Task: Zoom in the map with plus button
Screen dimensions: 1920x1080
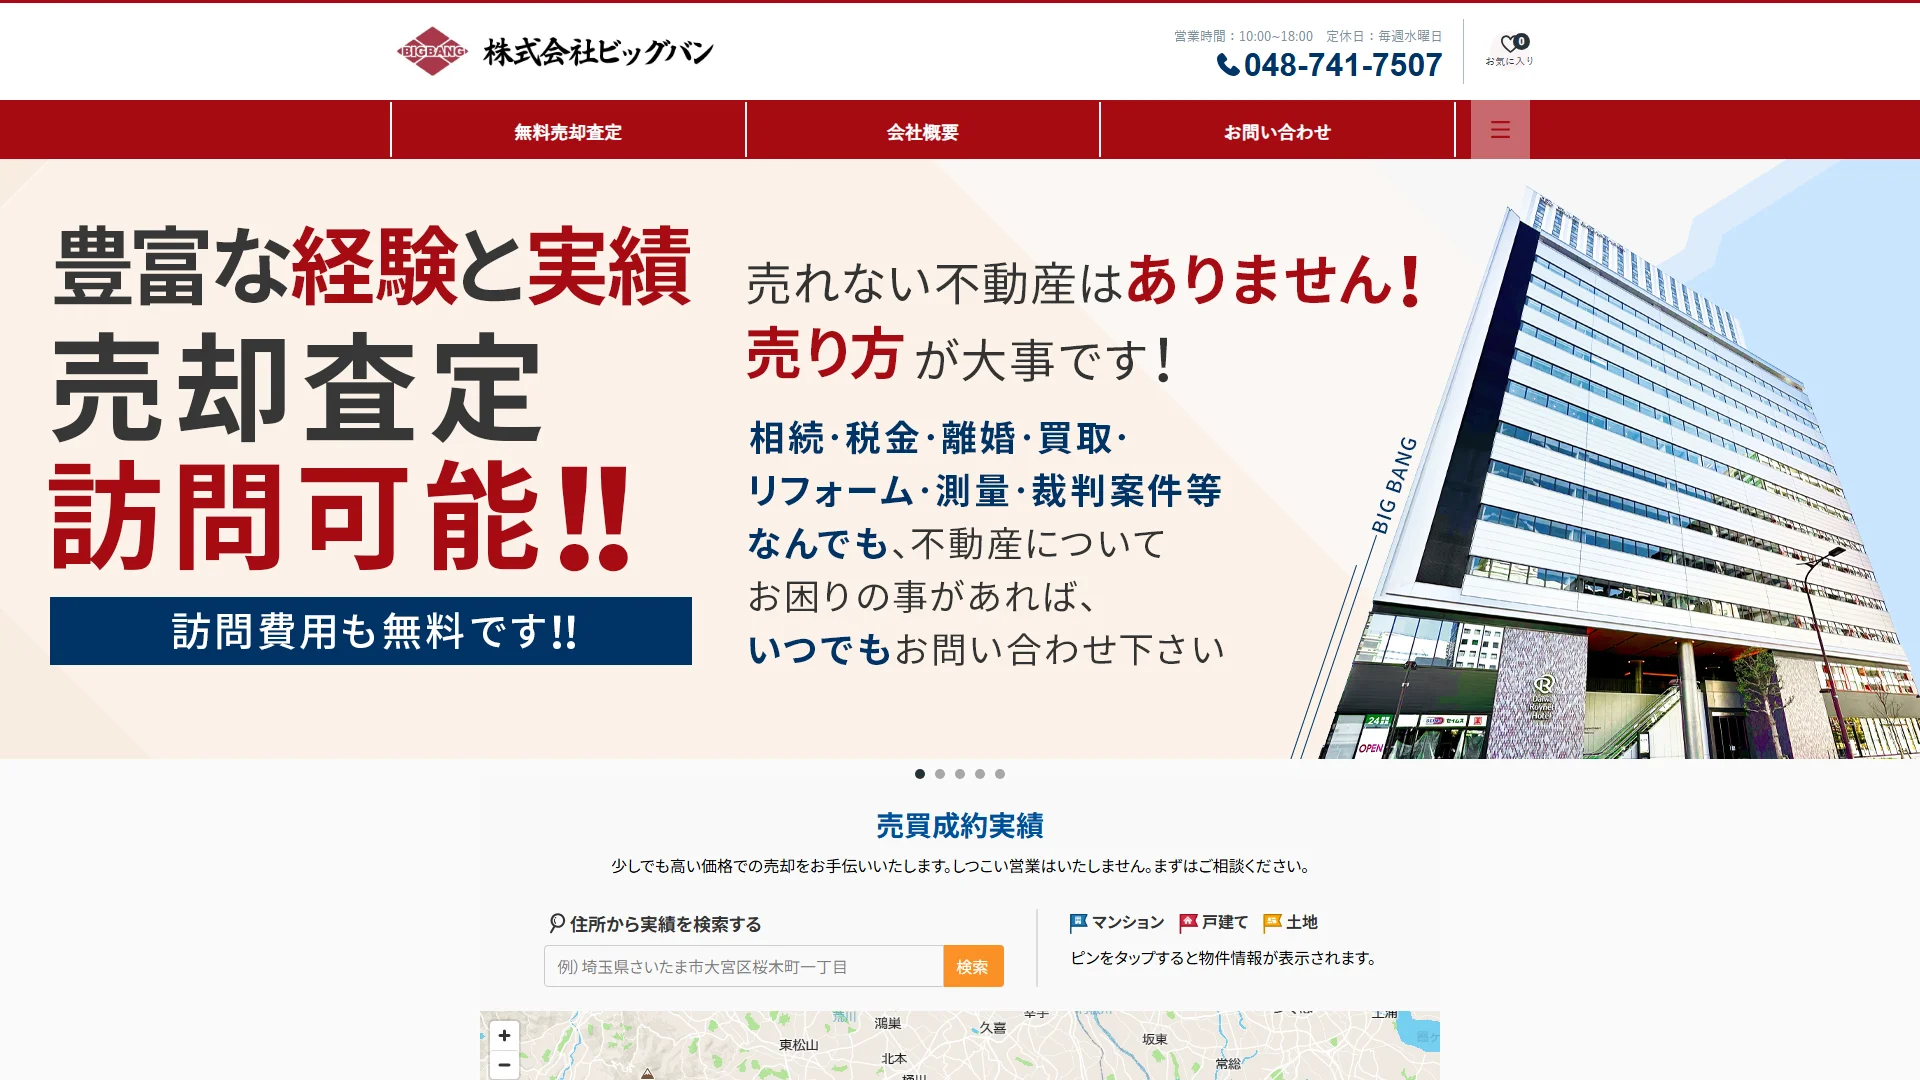Action: point(505,1035)
